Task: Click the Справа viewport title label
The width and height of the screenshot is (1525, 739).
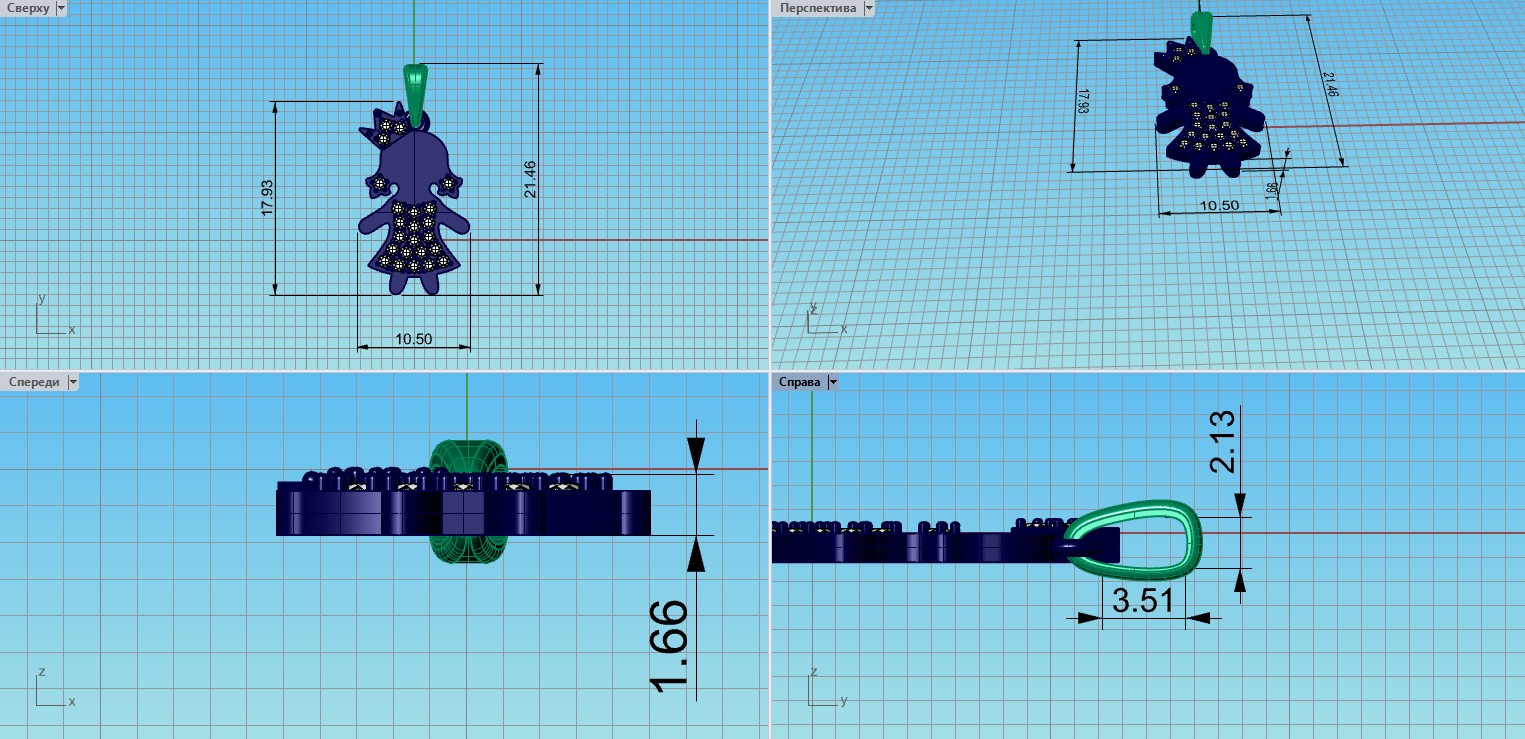Action: 800,382
